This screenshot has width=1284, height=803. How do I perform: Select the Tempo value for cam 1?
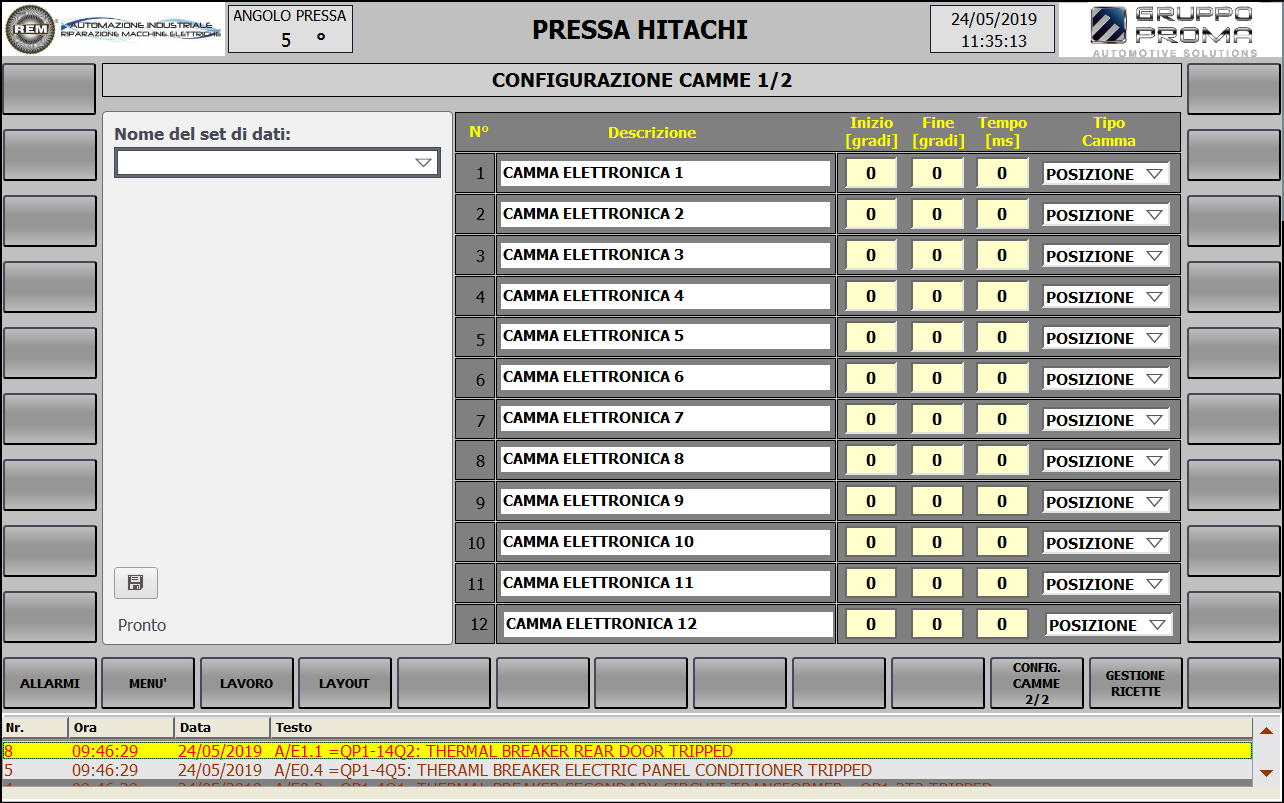pos(1003,173)
